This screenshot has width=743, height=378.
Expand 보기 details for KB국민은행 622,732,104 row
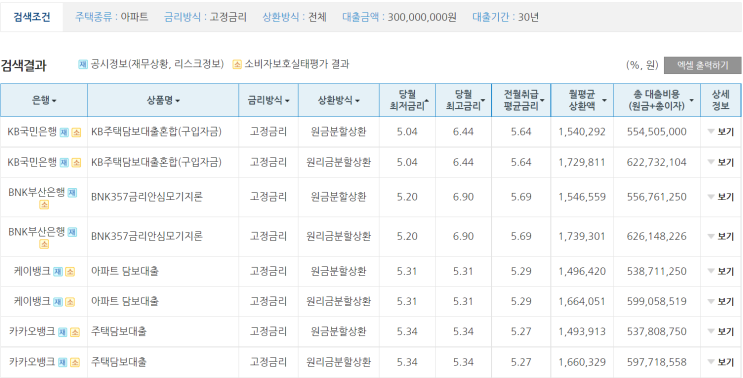pos(721,162)
